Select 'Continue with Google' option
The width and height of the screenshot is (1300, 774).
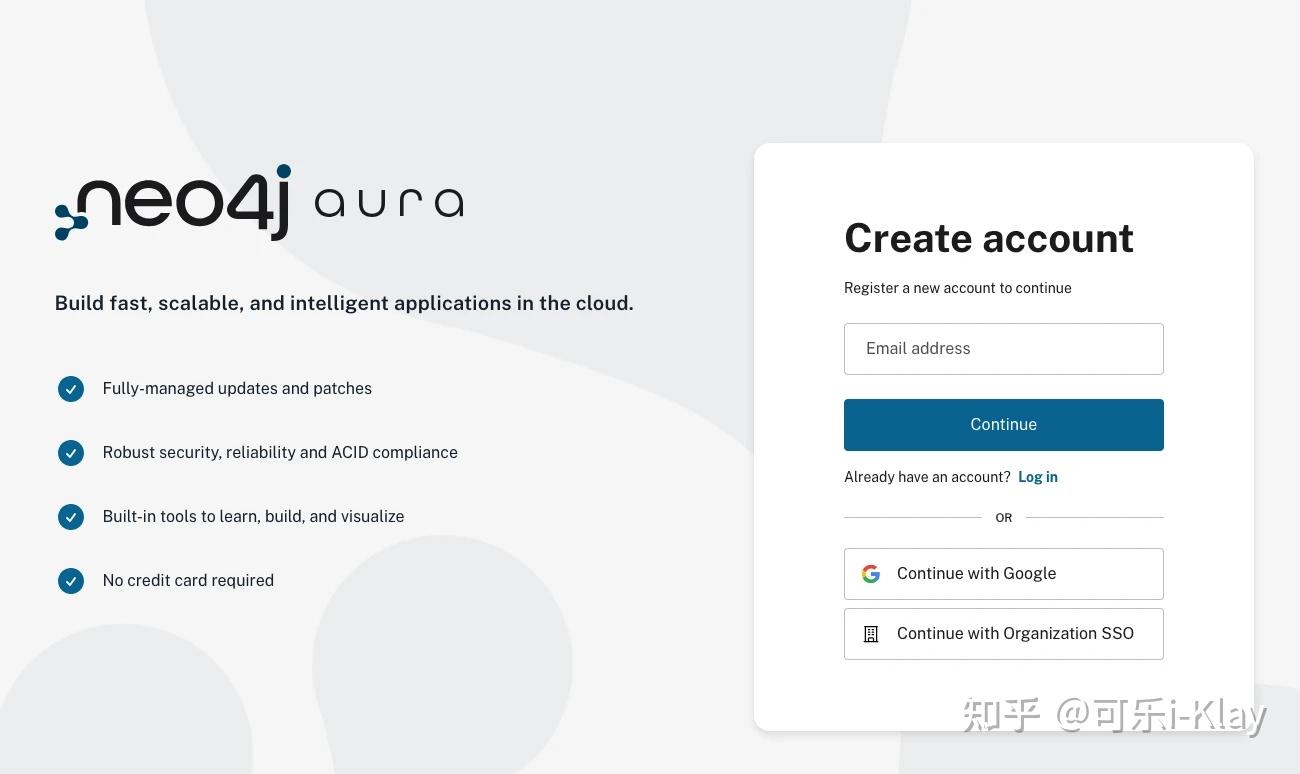coord(1003,573)
